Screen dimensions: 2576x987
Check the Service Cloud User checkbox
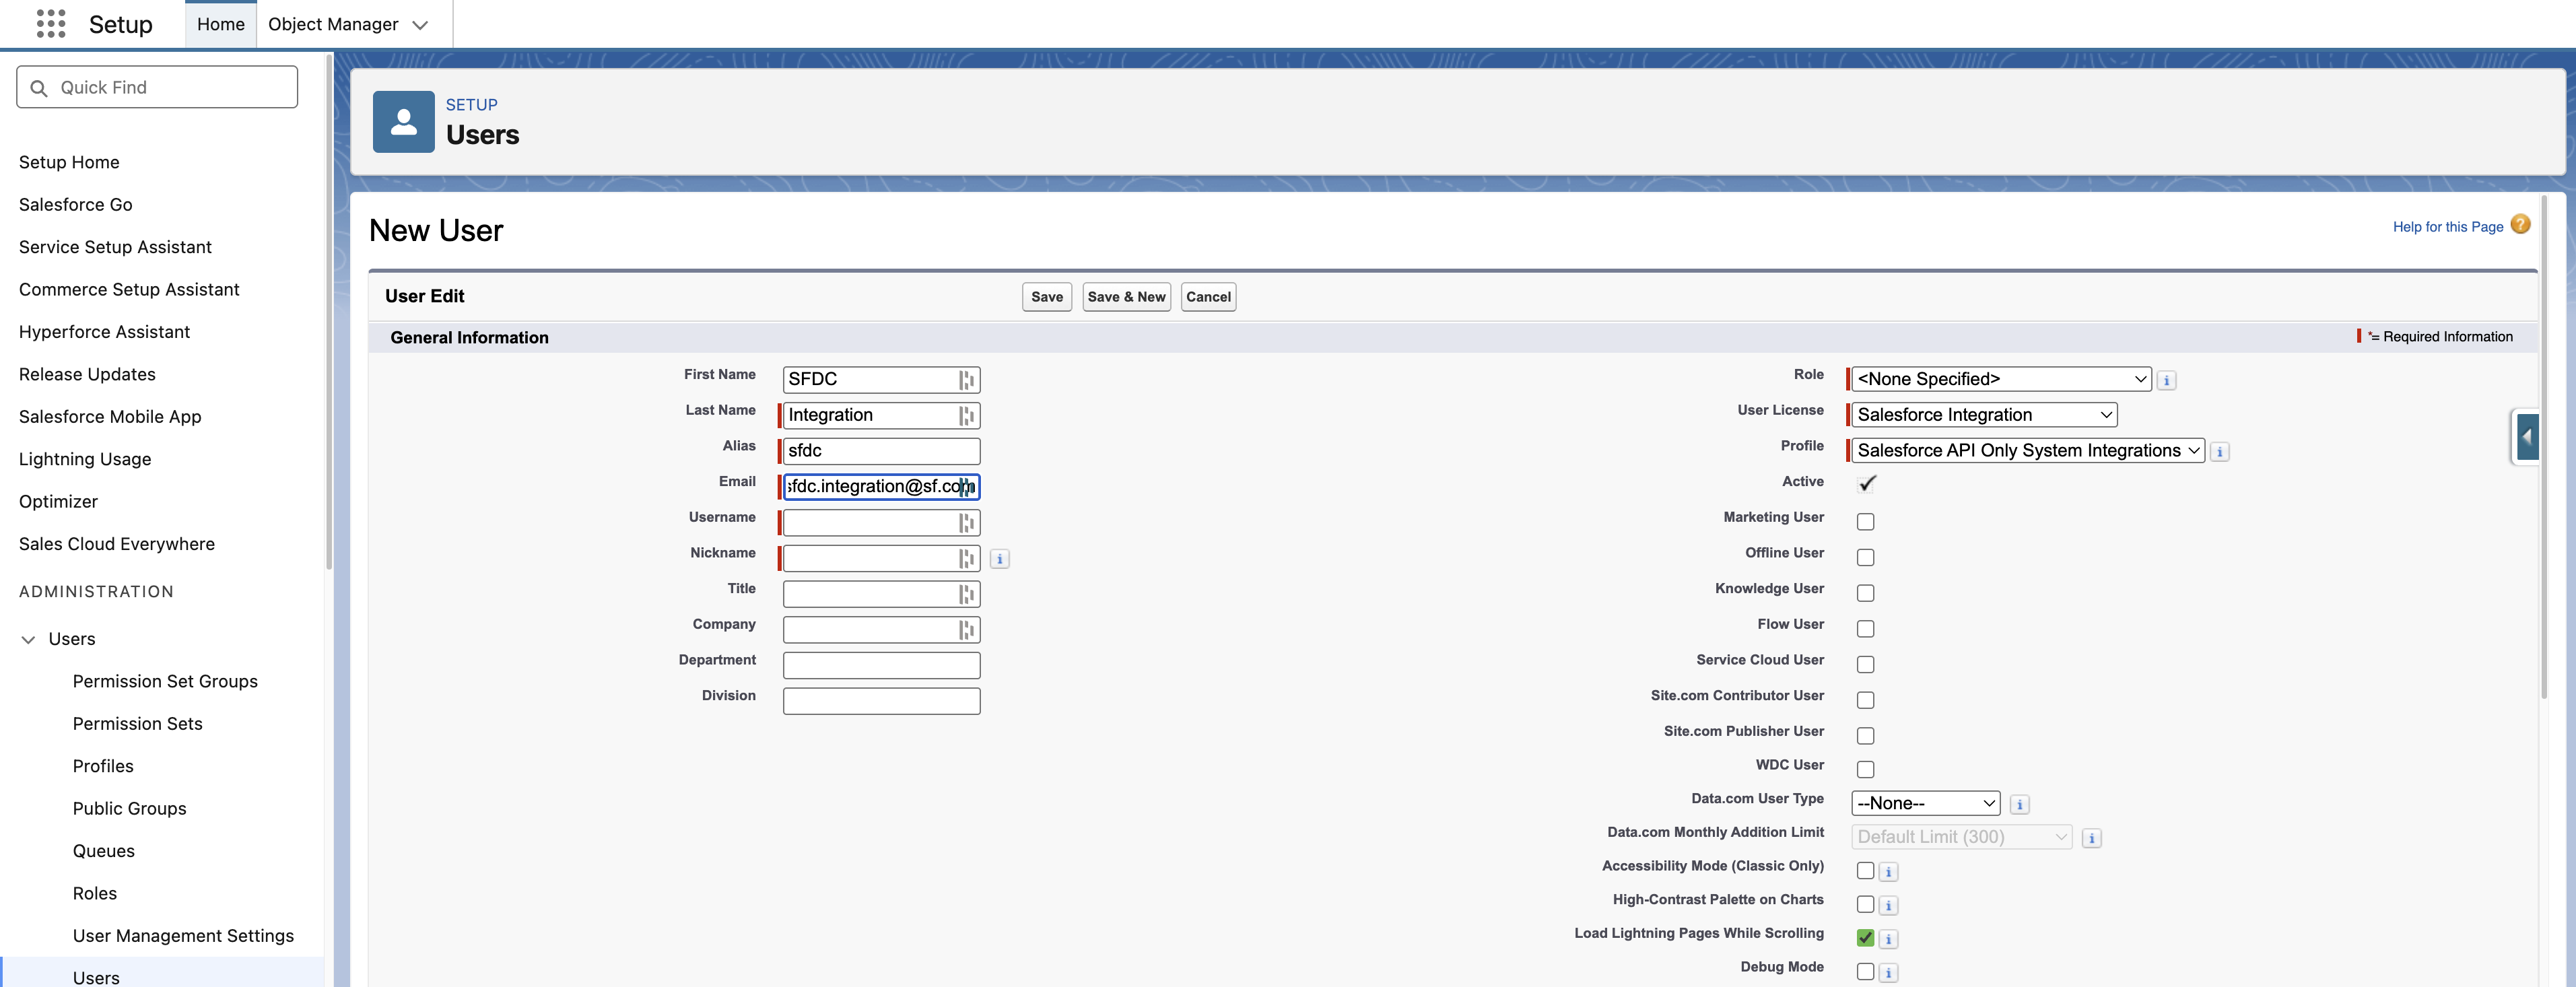point(1865,665)
